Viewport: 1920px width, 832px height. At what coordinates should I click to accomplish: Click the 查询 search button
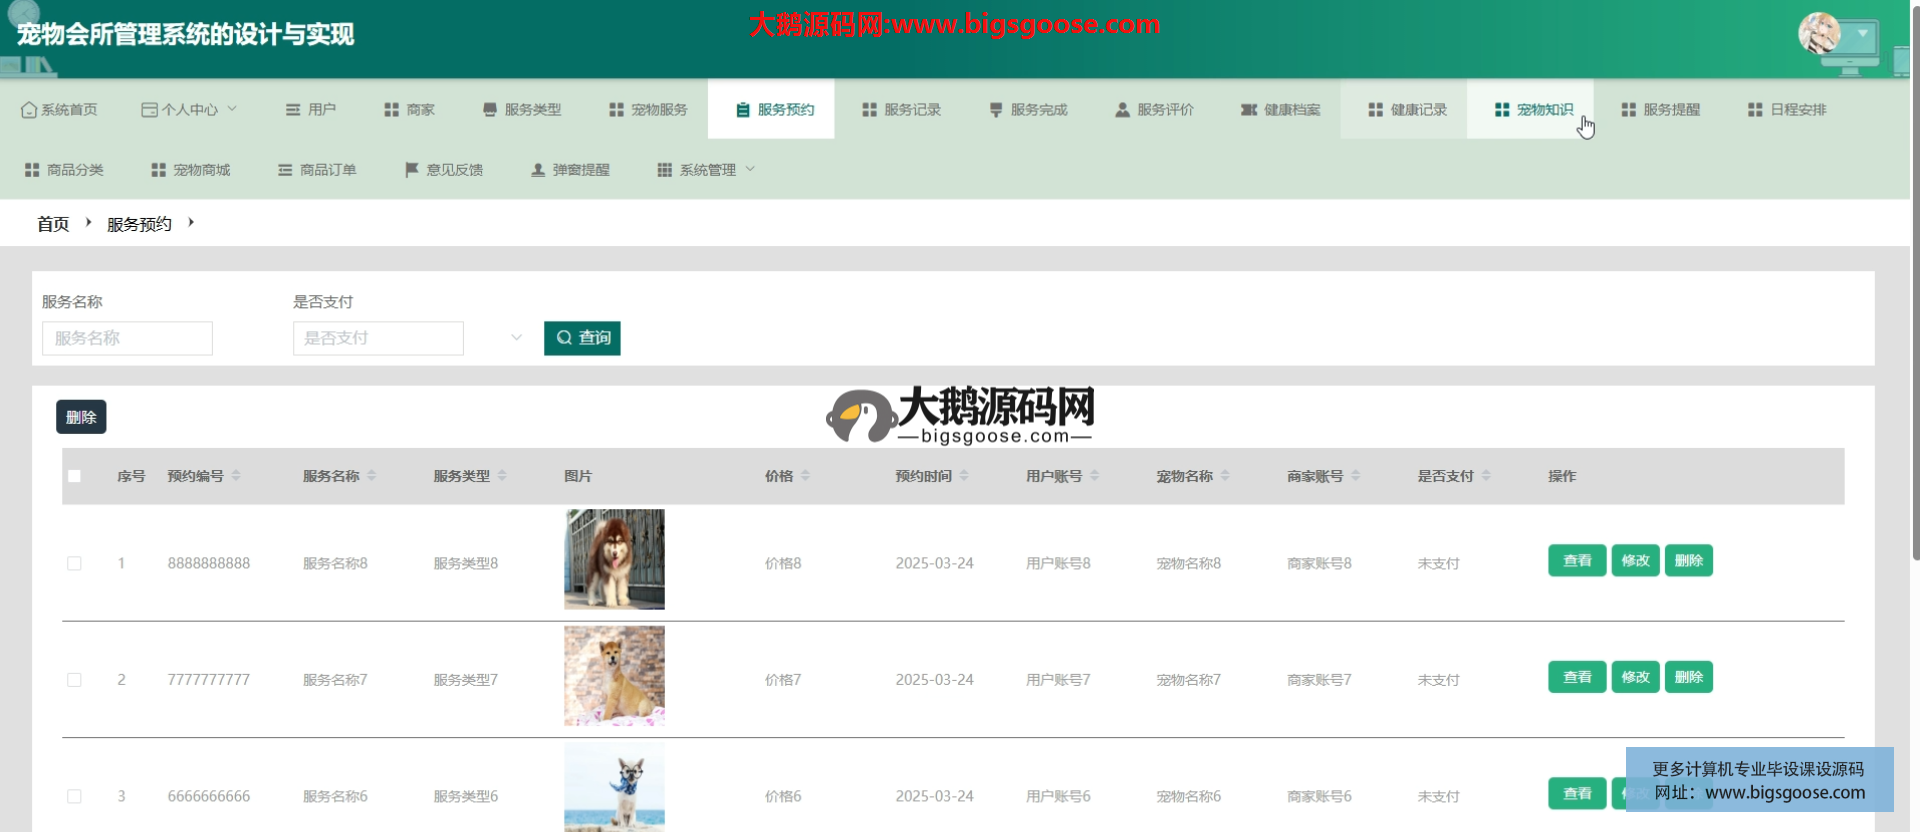(x=582, y=338)
